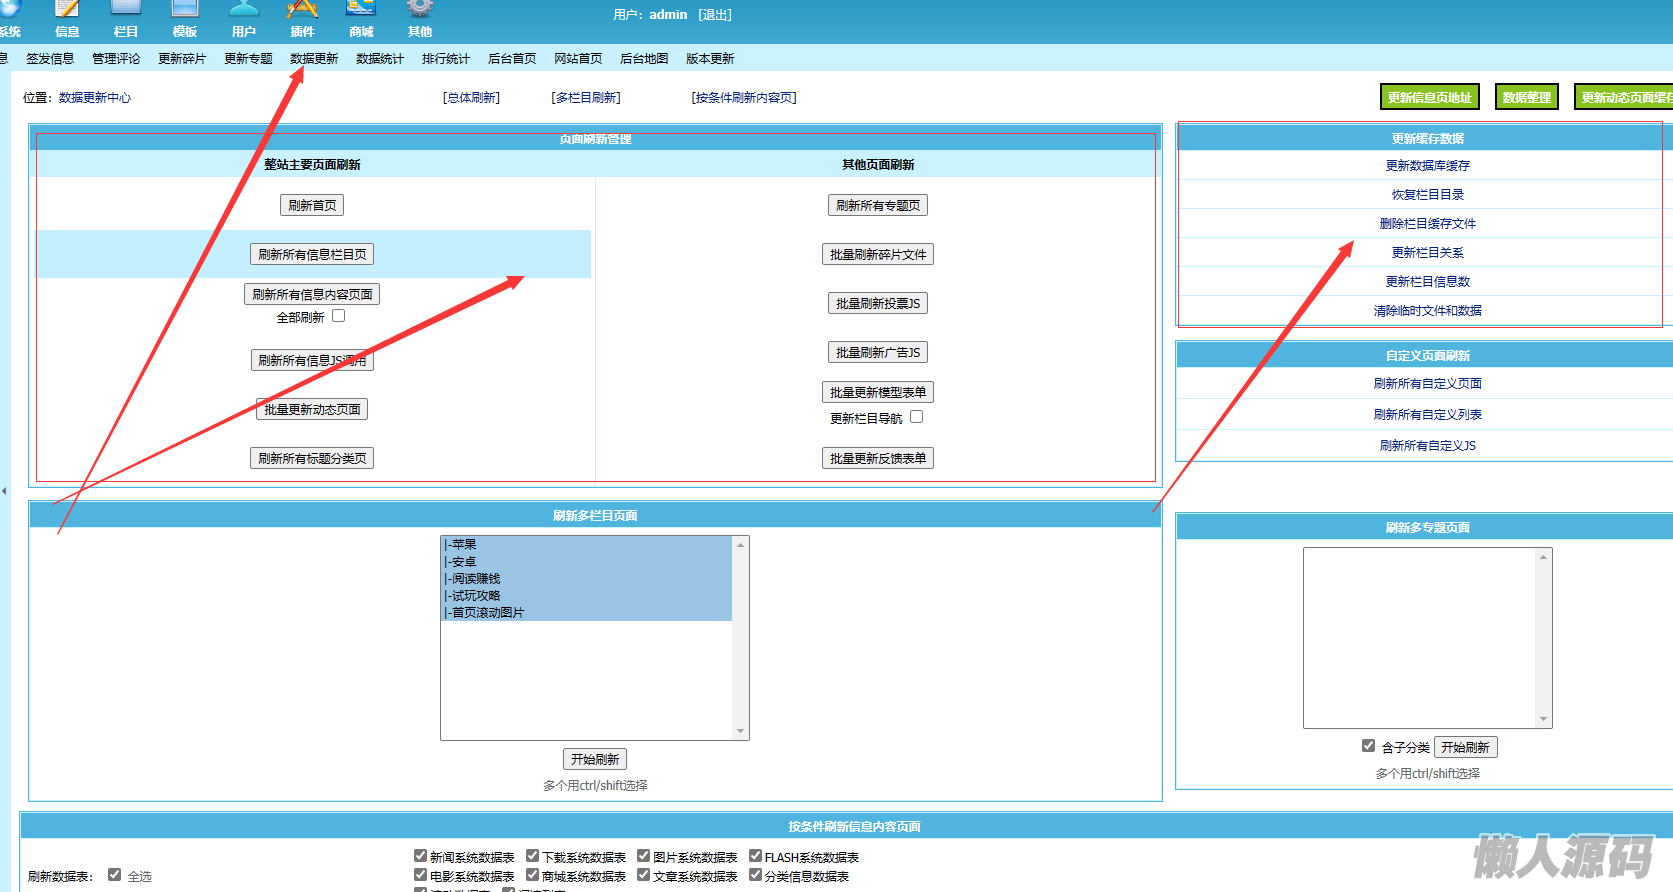This screenshot has width=1673, height=892.
Task: Click the 批量刷新广告JS button
Action: (x=878, y=352)
